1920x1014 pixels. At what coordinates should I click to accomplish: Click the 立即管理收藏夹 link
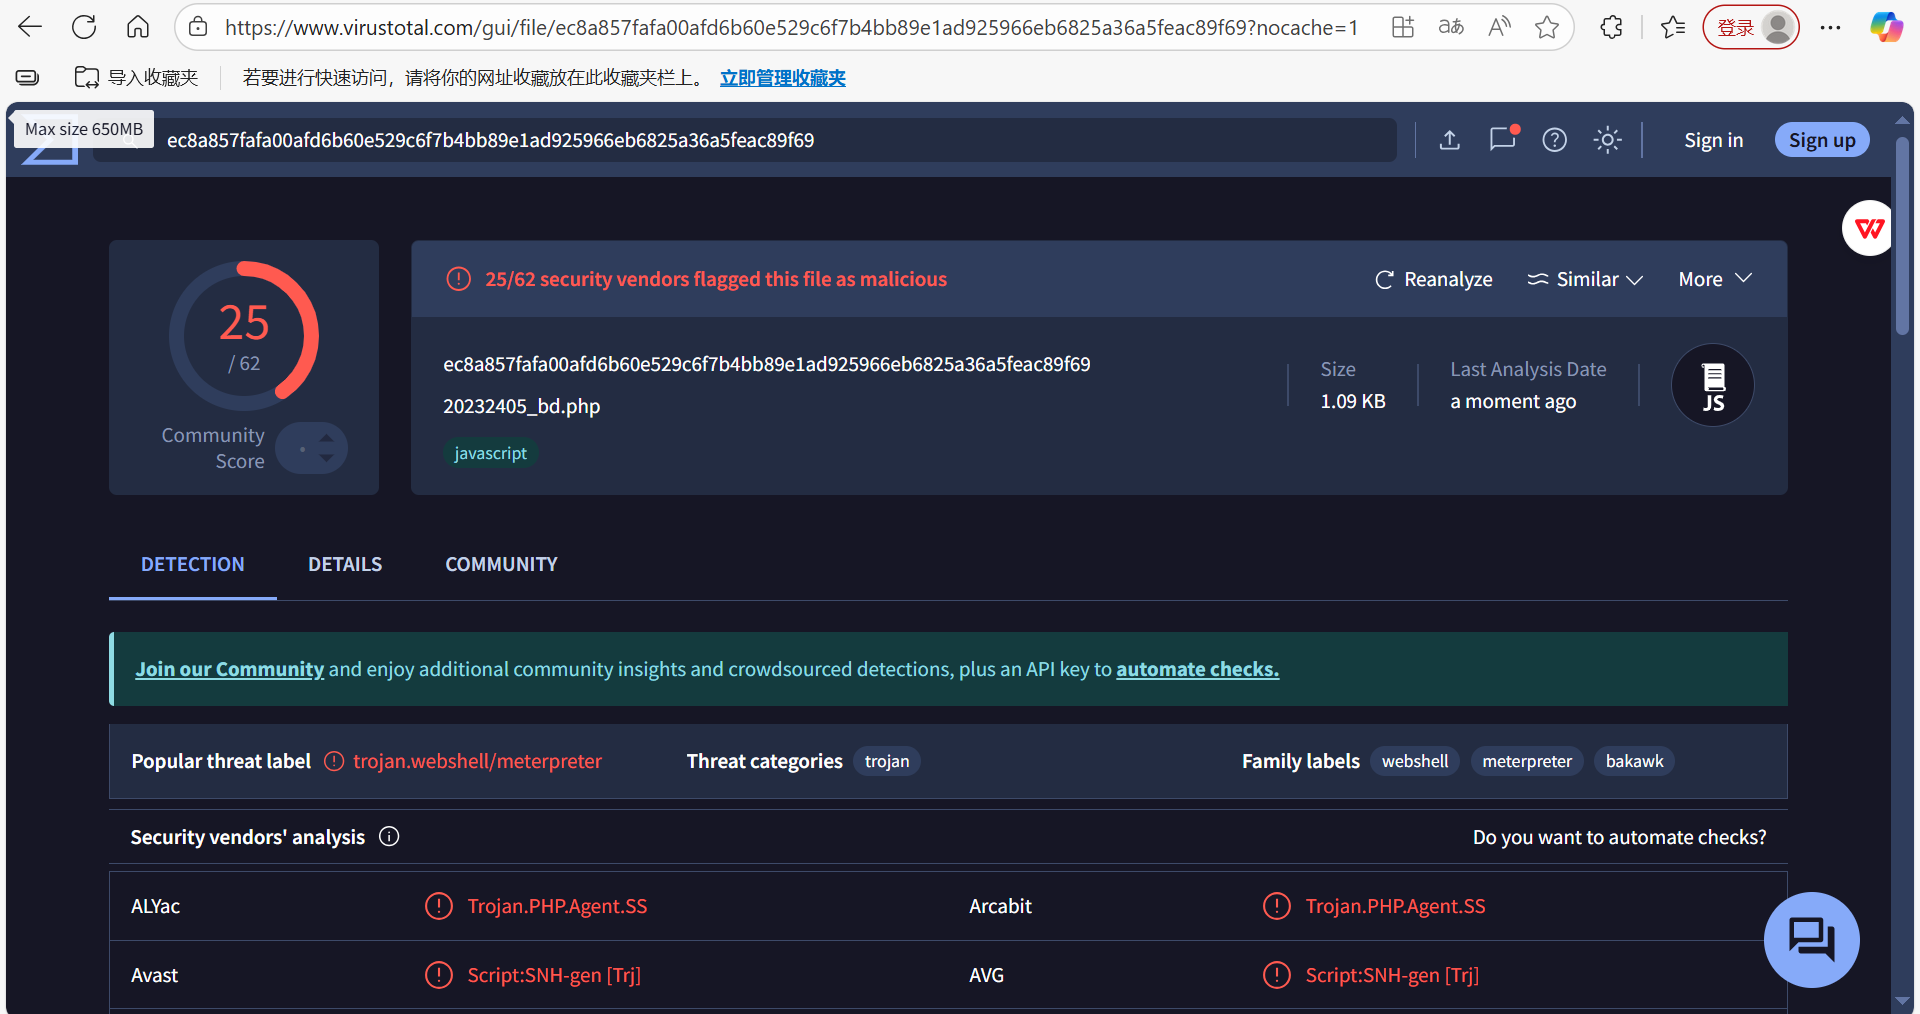click(x=783, y=77)
